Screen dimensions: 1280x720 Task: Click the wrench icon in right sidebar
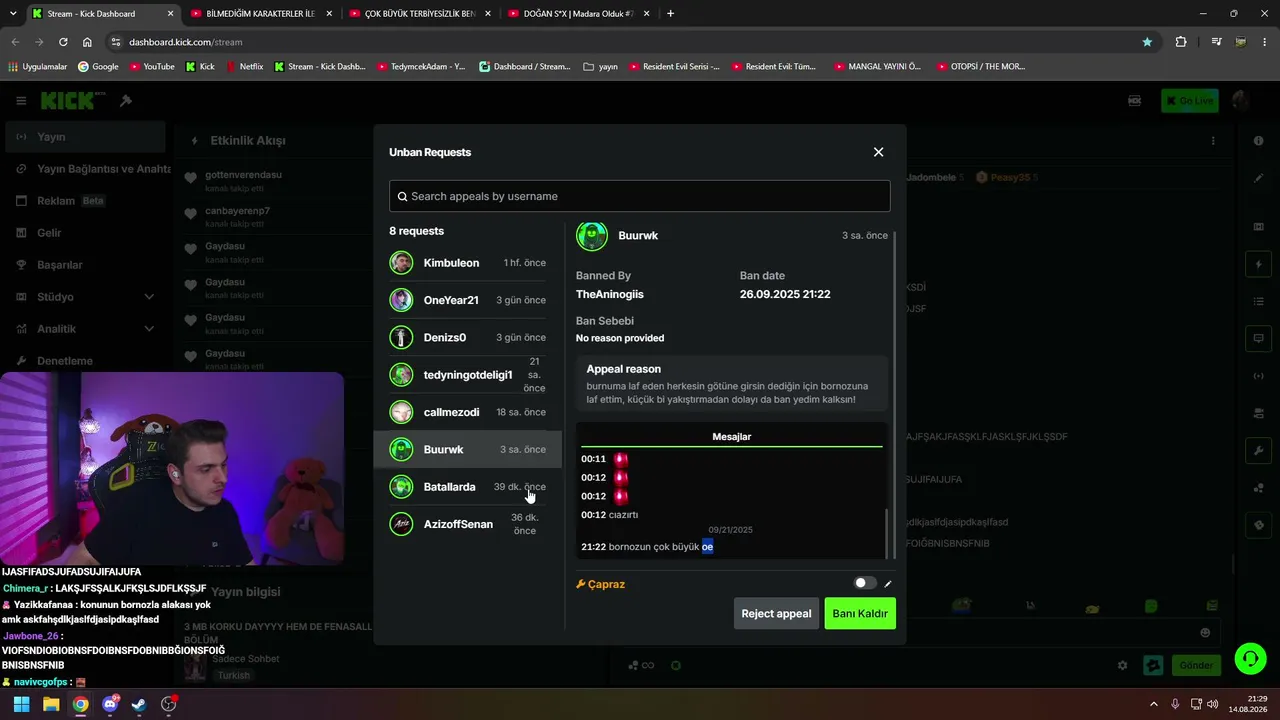(x=1259, y=451)
